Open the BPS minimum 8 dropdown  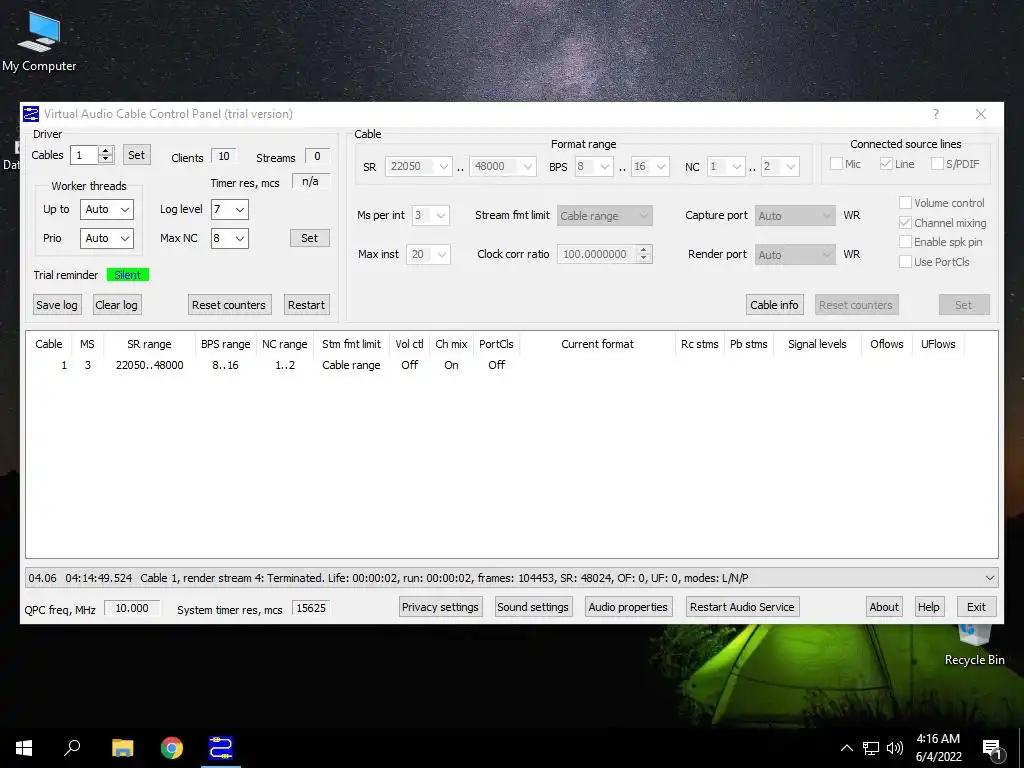[593, 167]
